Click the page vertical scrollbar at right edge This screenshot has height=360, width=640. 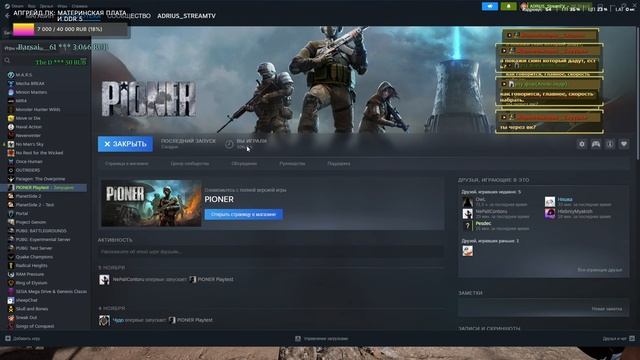(x=637, y=93)
